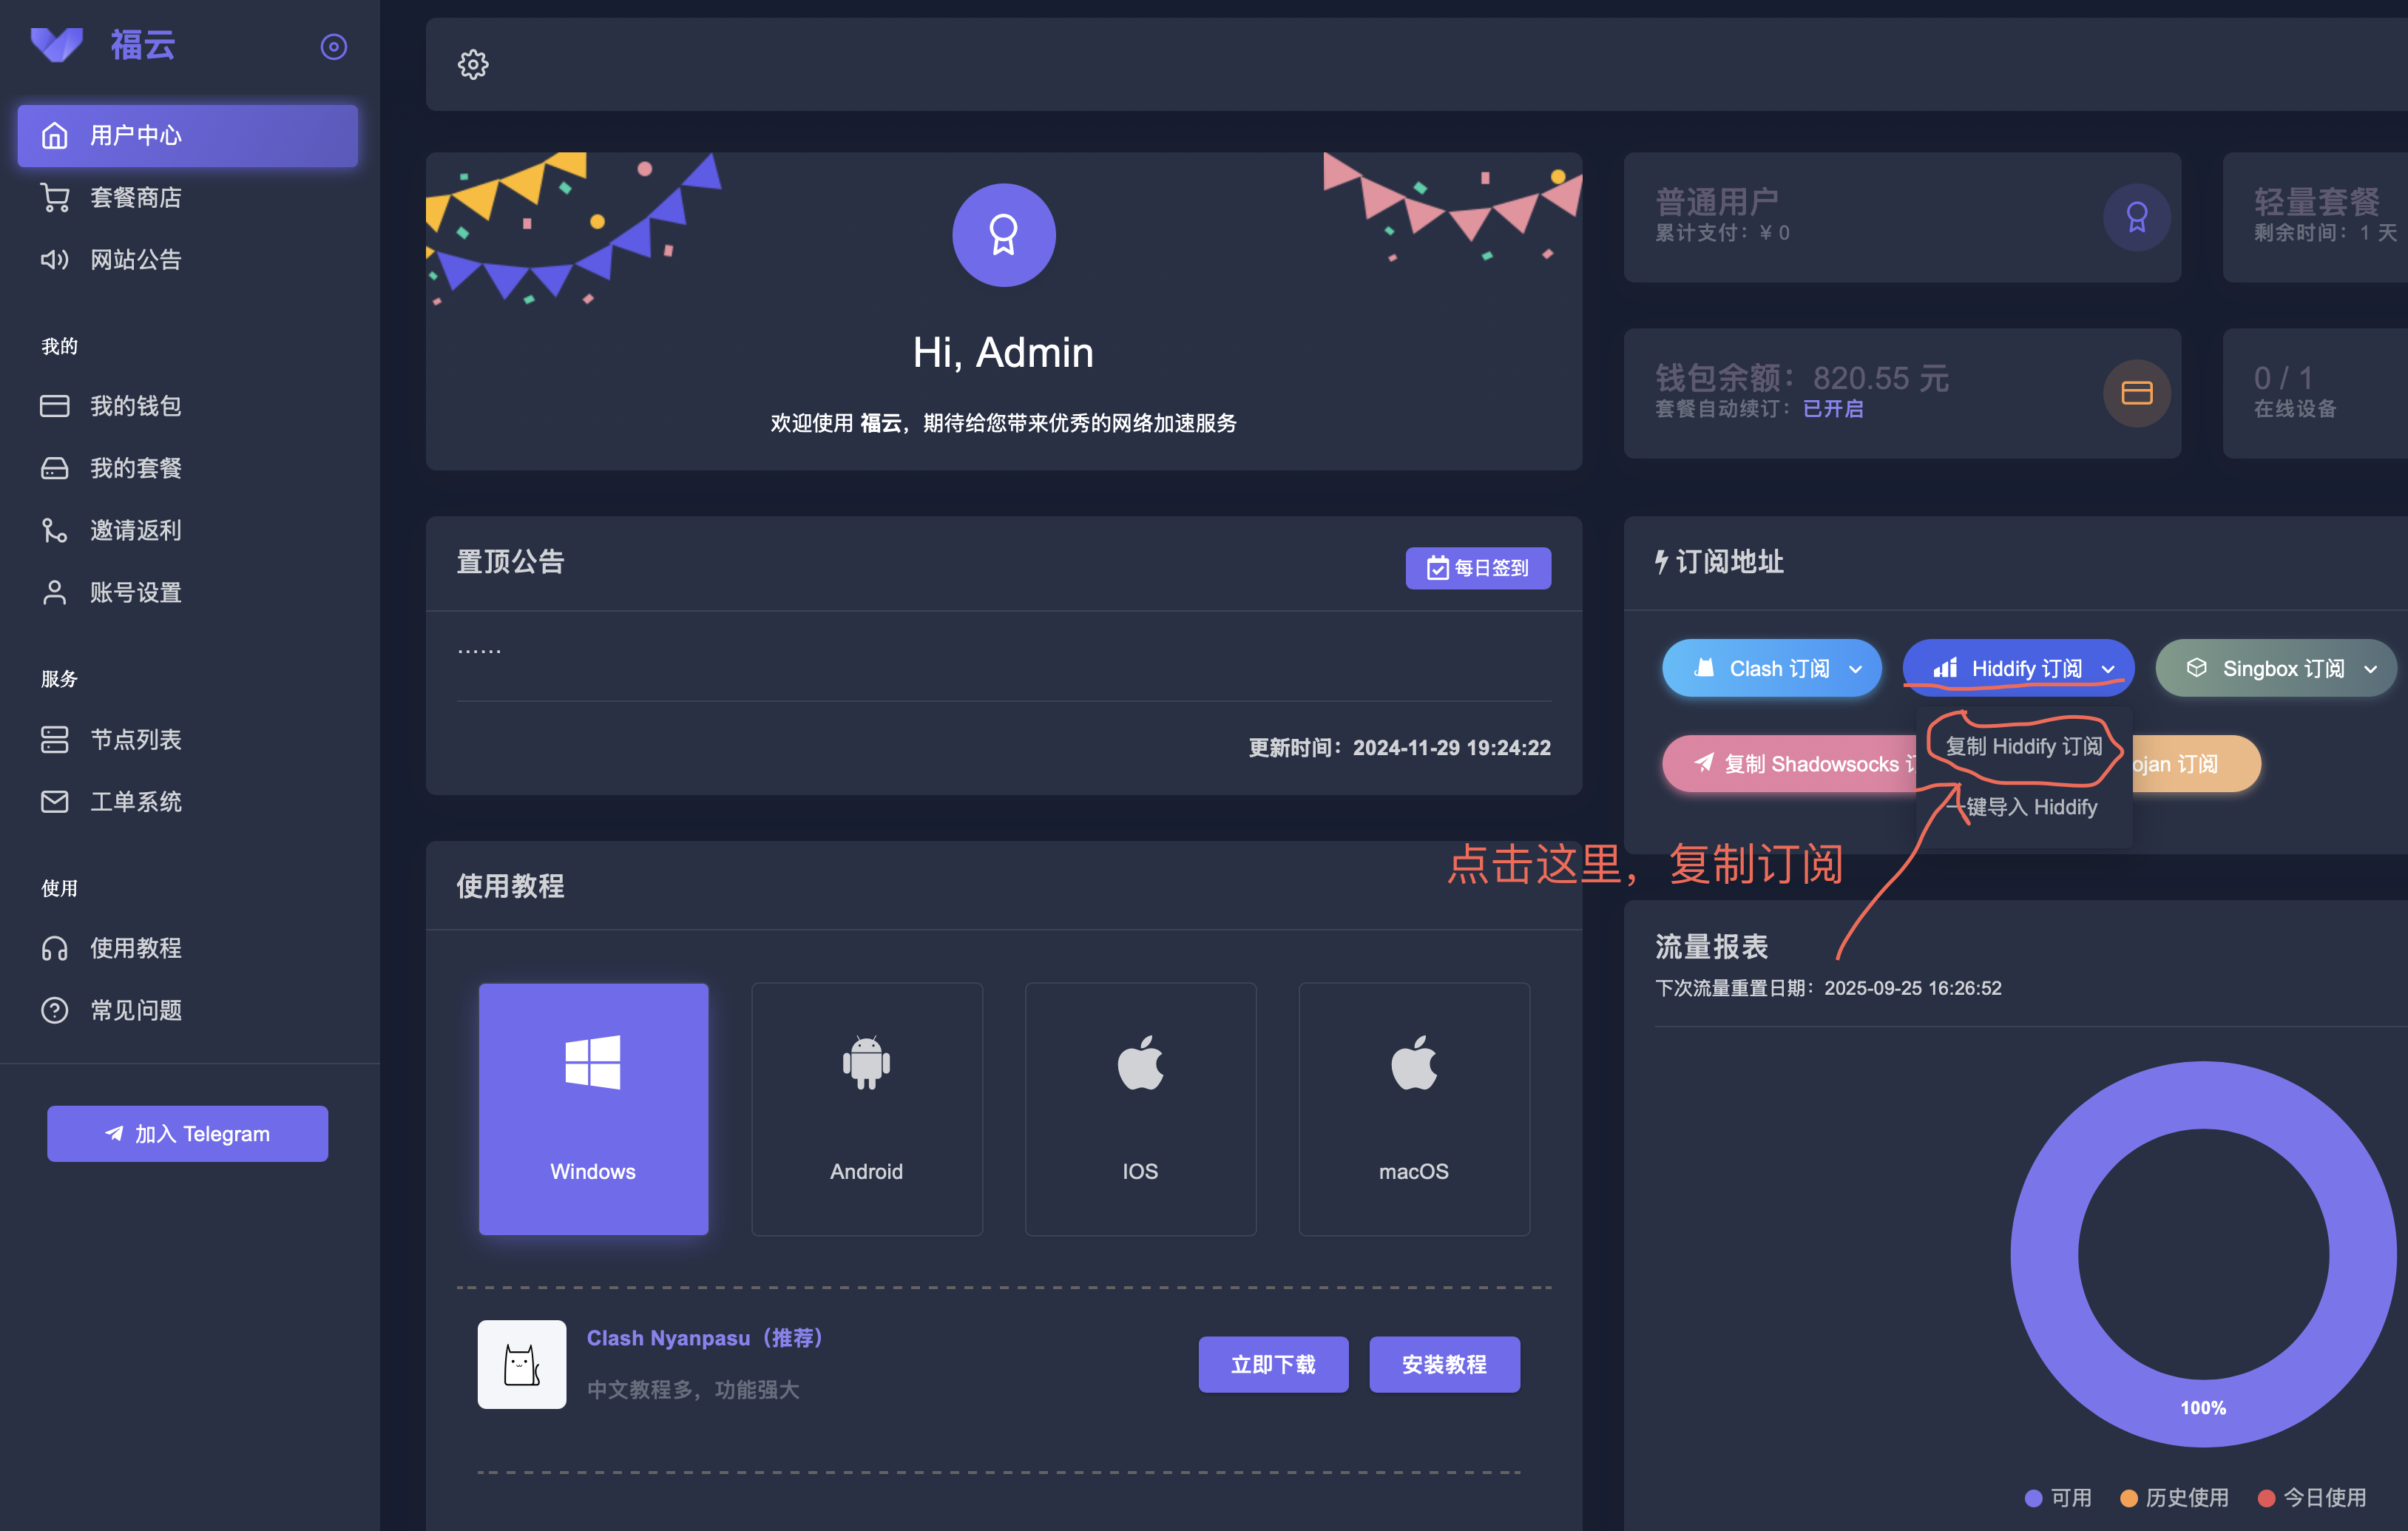Image resolution: width=2408 pixels, height=1531 pixels.
Task: Click the speaker icon for 网站公告
Action: click(x=55, y=260)
